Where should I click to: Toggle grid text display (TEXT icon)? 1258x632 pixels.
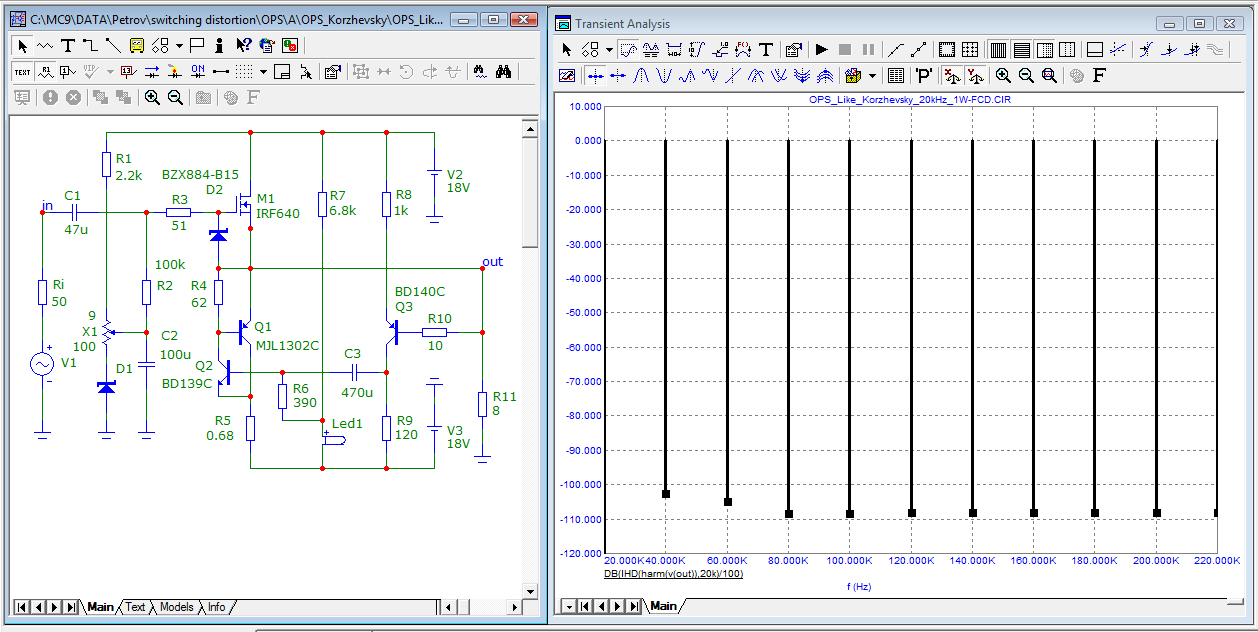[x=22, y=72]
